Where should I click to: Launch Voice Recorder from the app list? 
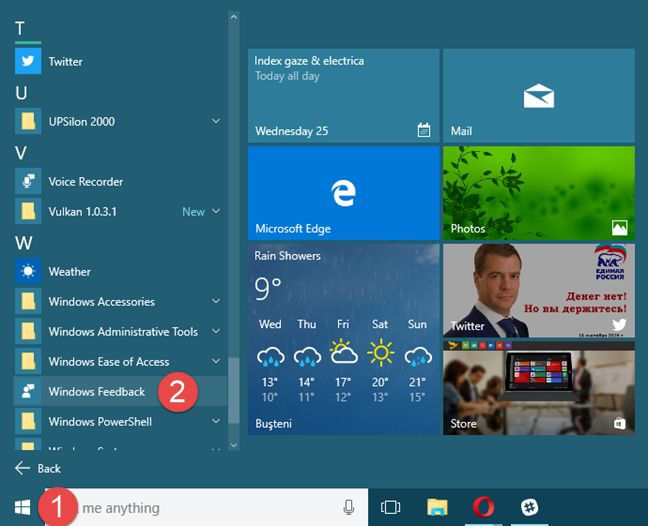pyautogui.click(x=85, y=182)
